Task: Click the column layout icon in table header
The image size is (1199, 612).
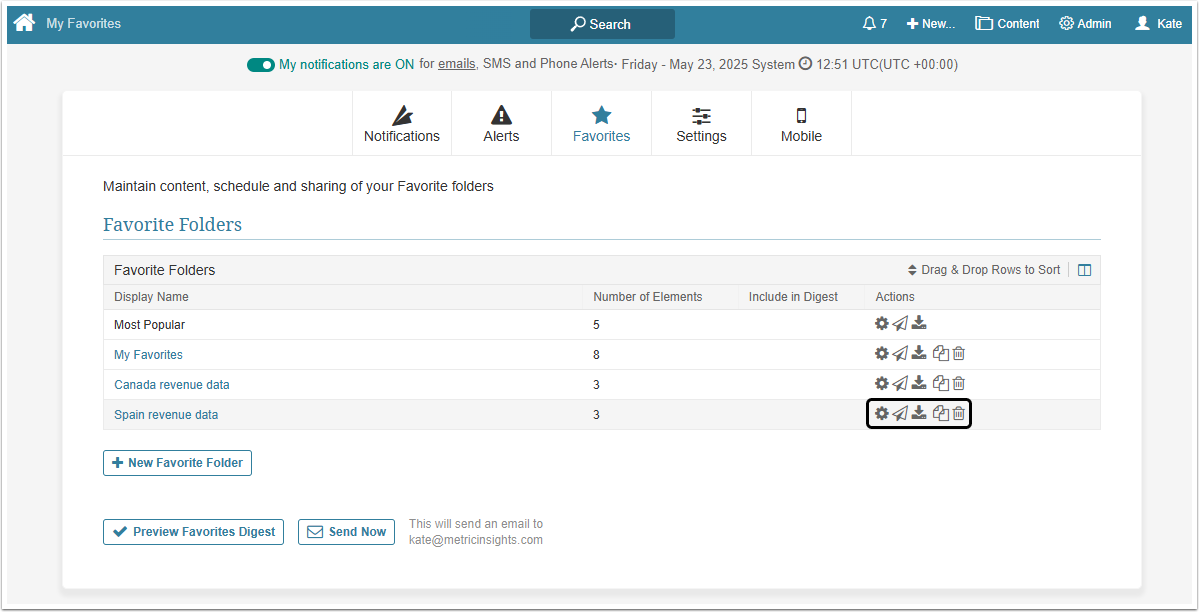Action: [x=1084, y=270]
